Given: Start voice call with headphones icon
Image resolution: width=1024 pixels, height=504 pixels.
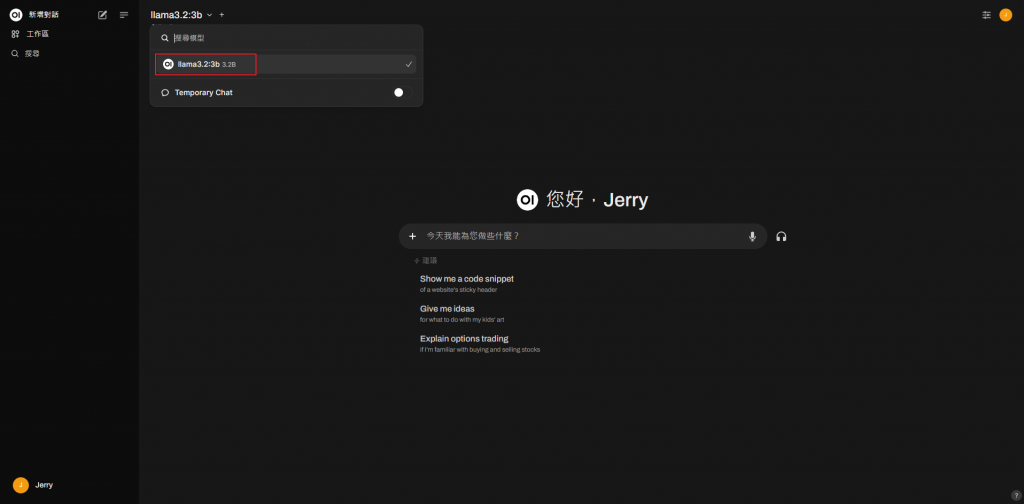Looking at the screenshot, I should 781,236.
